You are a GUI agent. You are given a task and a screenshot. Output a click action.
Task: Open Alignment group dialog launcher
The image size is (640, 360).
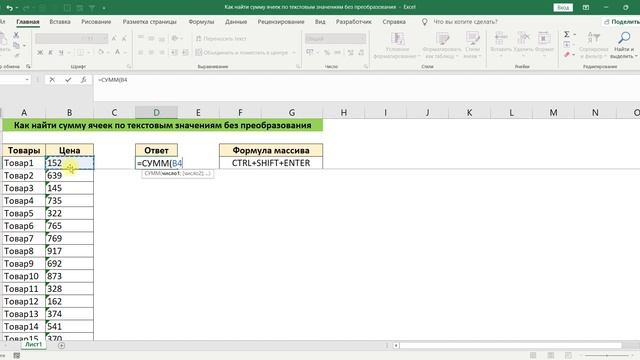coord(298,66)
